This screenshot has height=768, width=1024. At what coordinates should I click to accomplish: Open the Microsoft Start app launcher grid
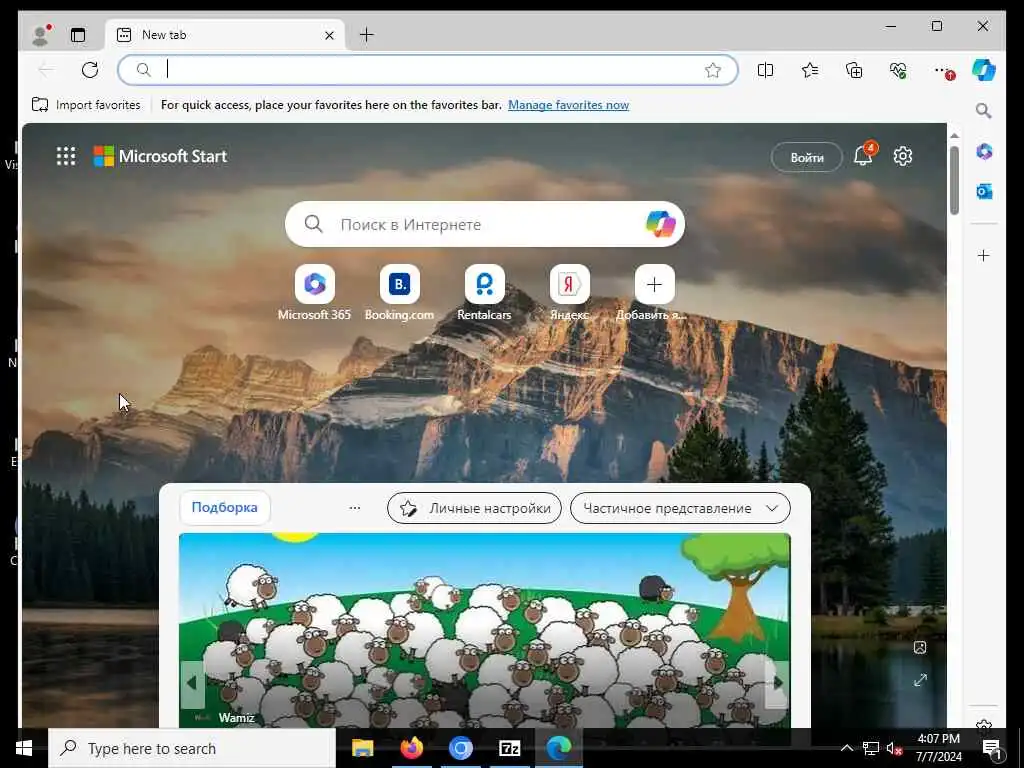[66, 156]
